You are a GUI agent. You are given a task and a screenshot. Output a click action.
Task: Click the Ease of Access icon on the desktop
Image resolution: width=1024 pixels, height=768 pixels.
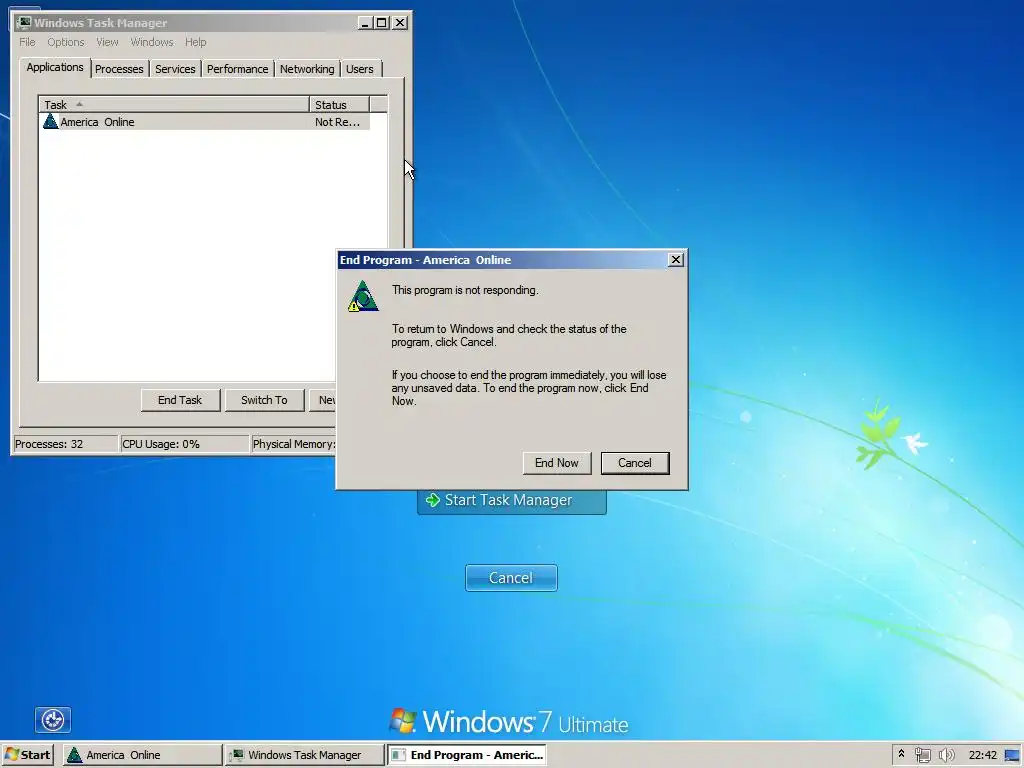pos(53,720)
